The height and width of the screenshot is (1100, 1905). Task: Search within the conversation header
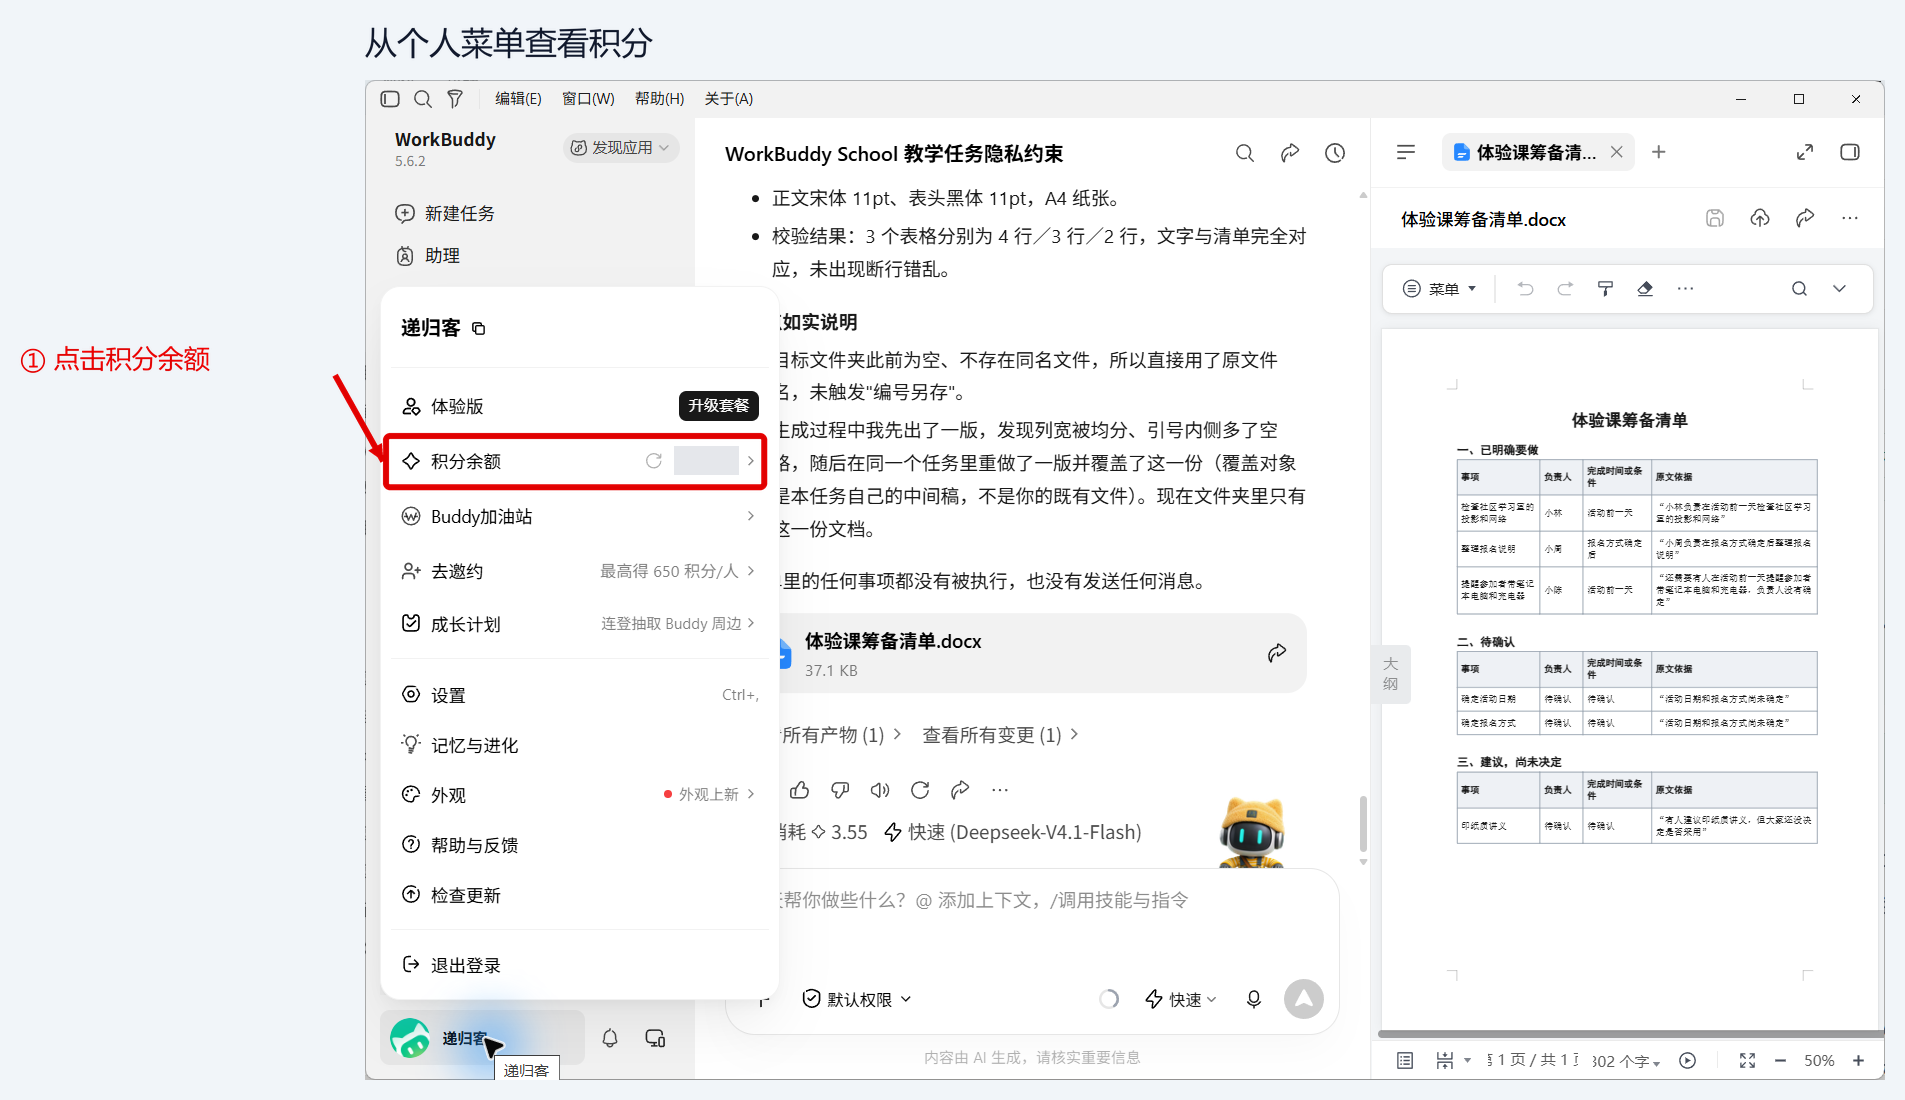click(x=1245, y=153)
